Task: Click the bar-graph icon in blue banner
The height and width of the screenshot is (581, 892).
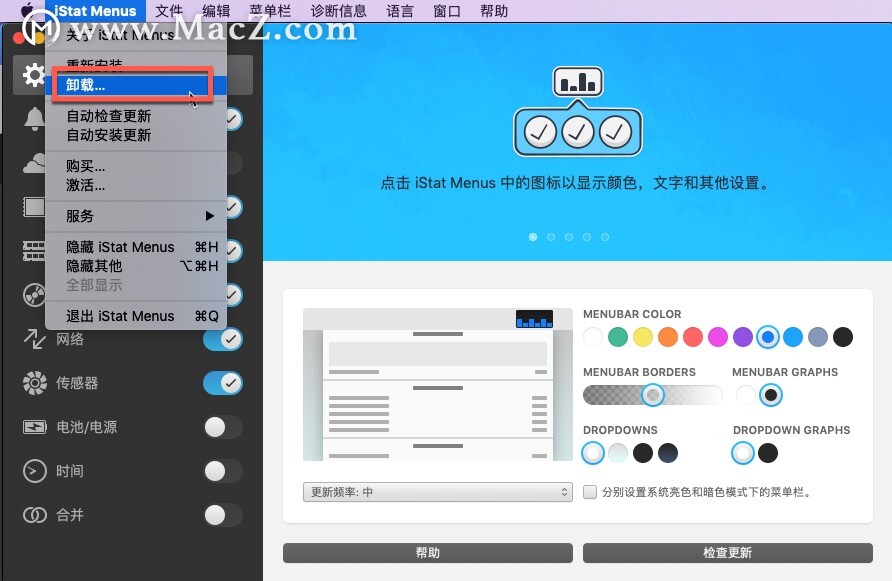Action: point(577,81)
